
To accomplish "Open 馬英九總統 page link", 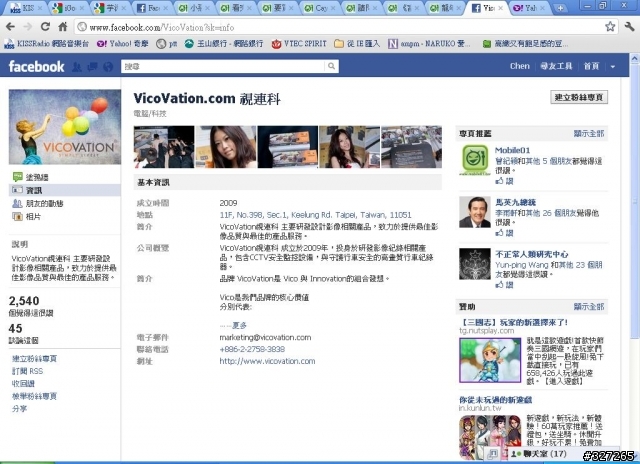I will tap(516, 202).
